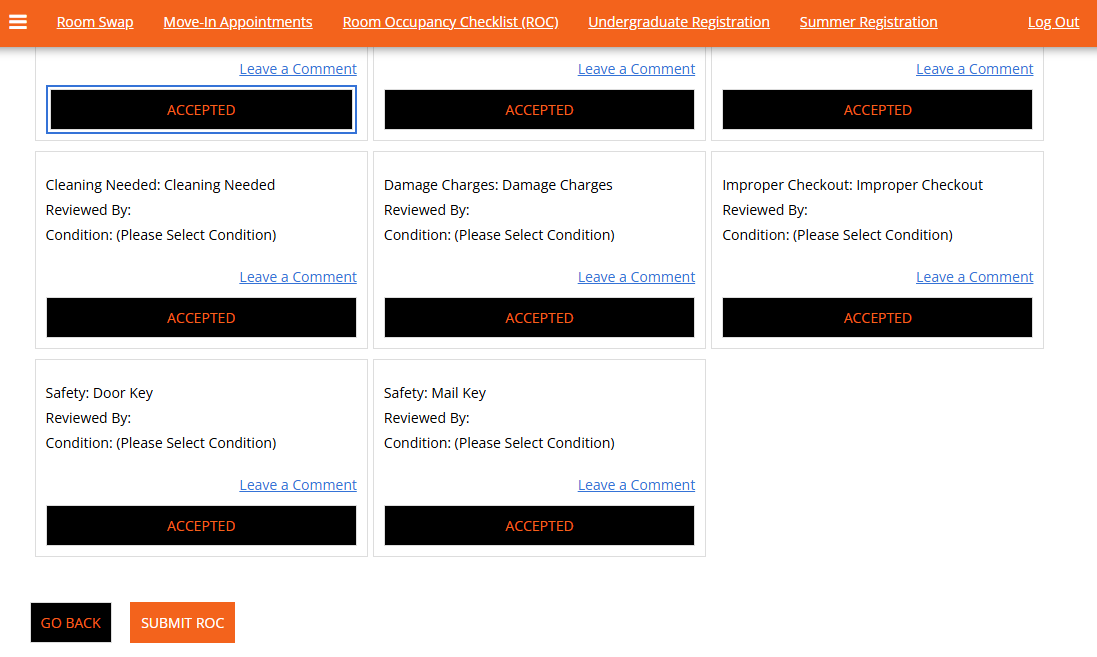Click the Go Back button
The height and width of the screenshot is (657, 1097).
point(71,623)
